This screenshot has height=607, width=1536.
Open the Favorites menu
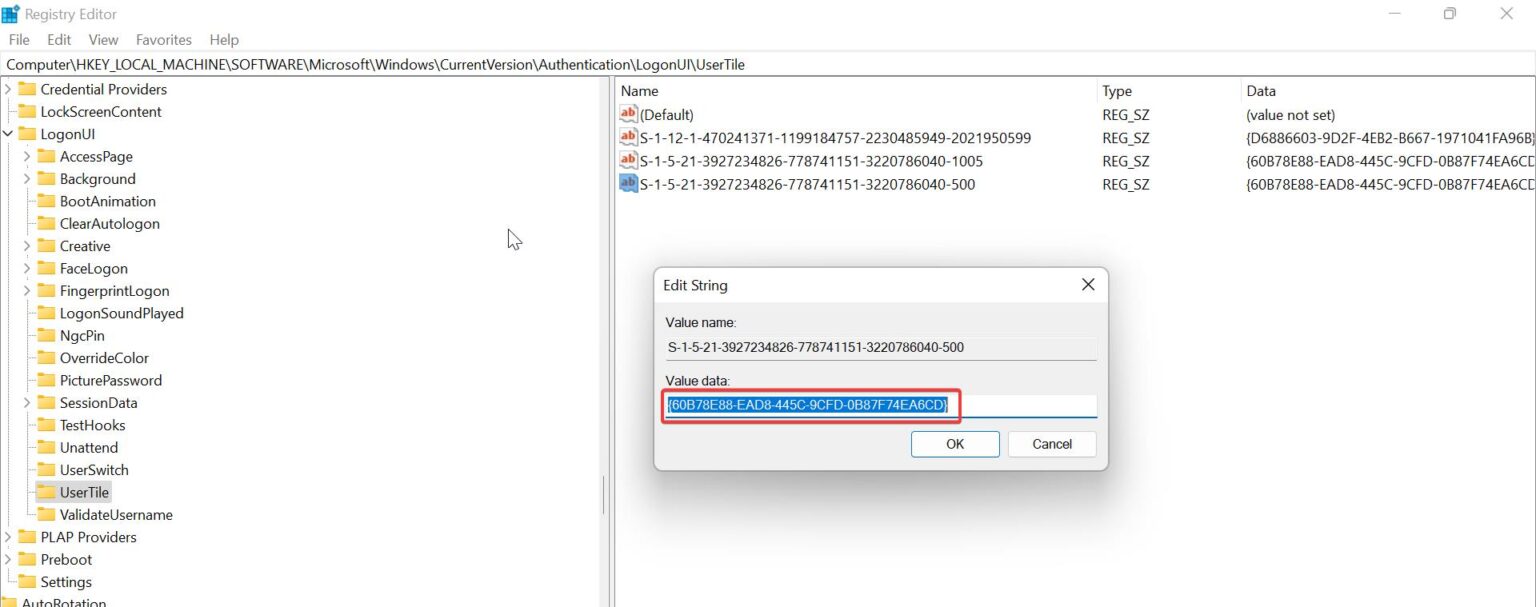[163, 39]
